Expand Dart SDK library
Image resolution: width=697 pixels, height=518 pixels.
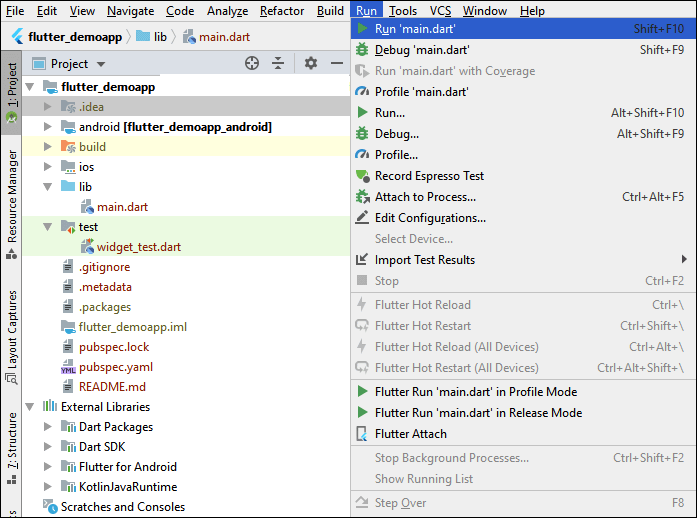click(48, 446)
